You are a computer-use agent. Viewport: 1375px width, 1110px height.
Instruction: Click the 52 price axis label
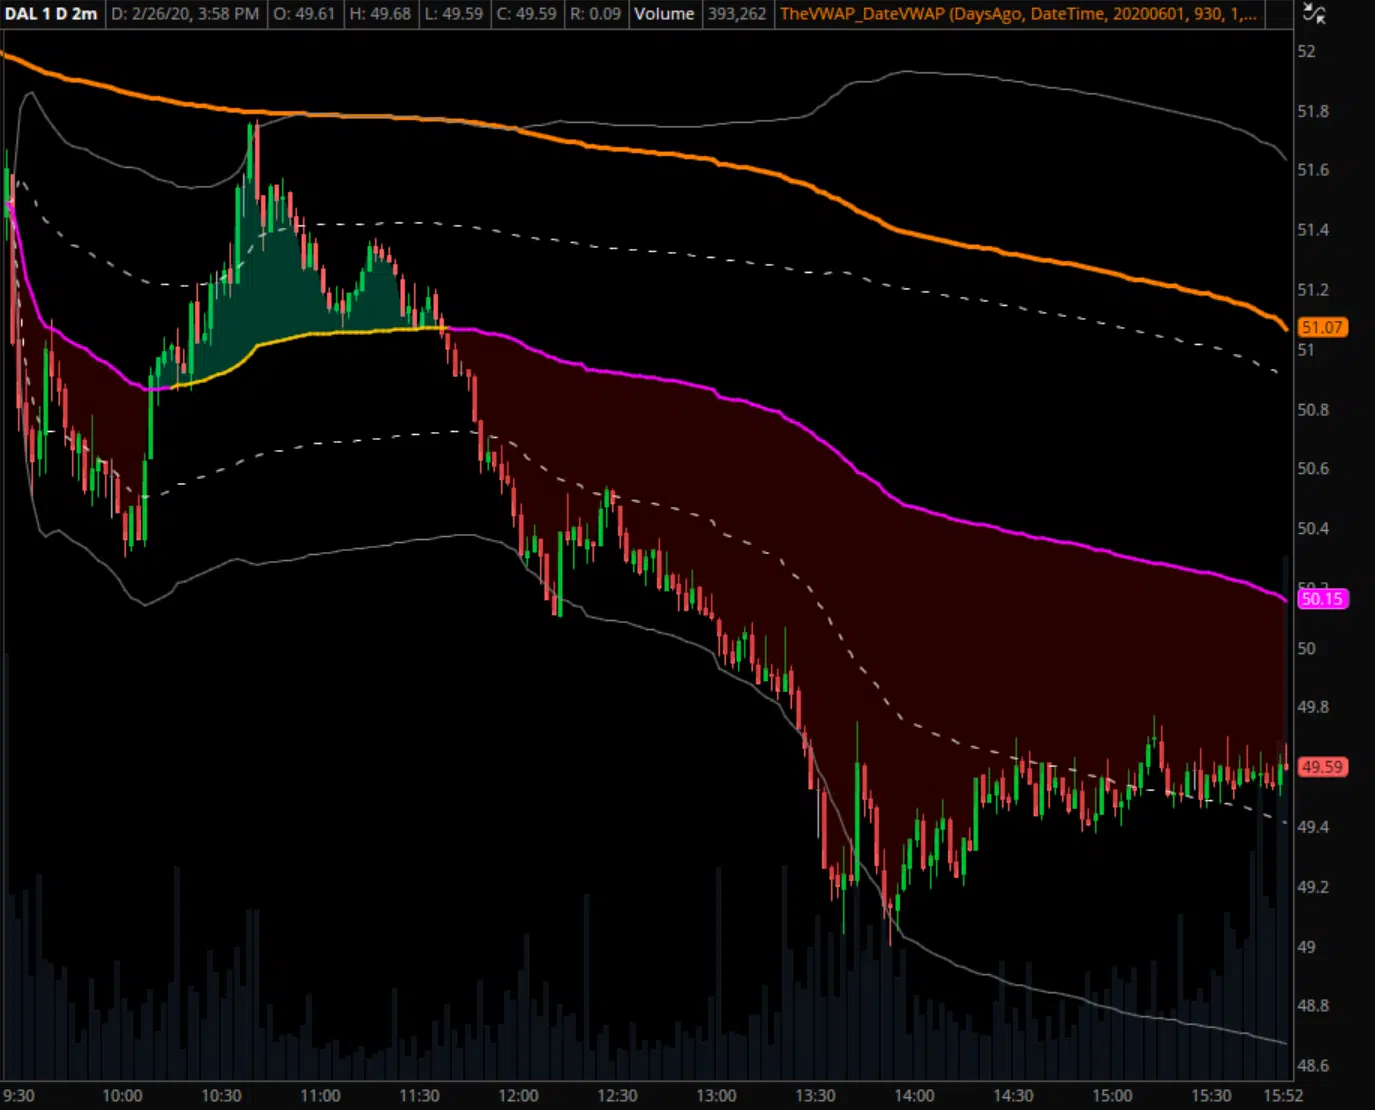1306,51
